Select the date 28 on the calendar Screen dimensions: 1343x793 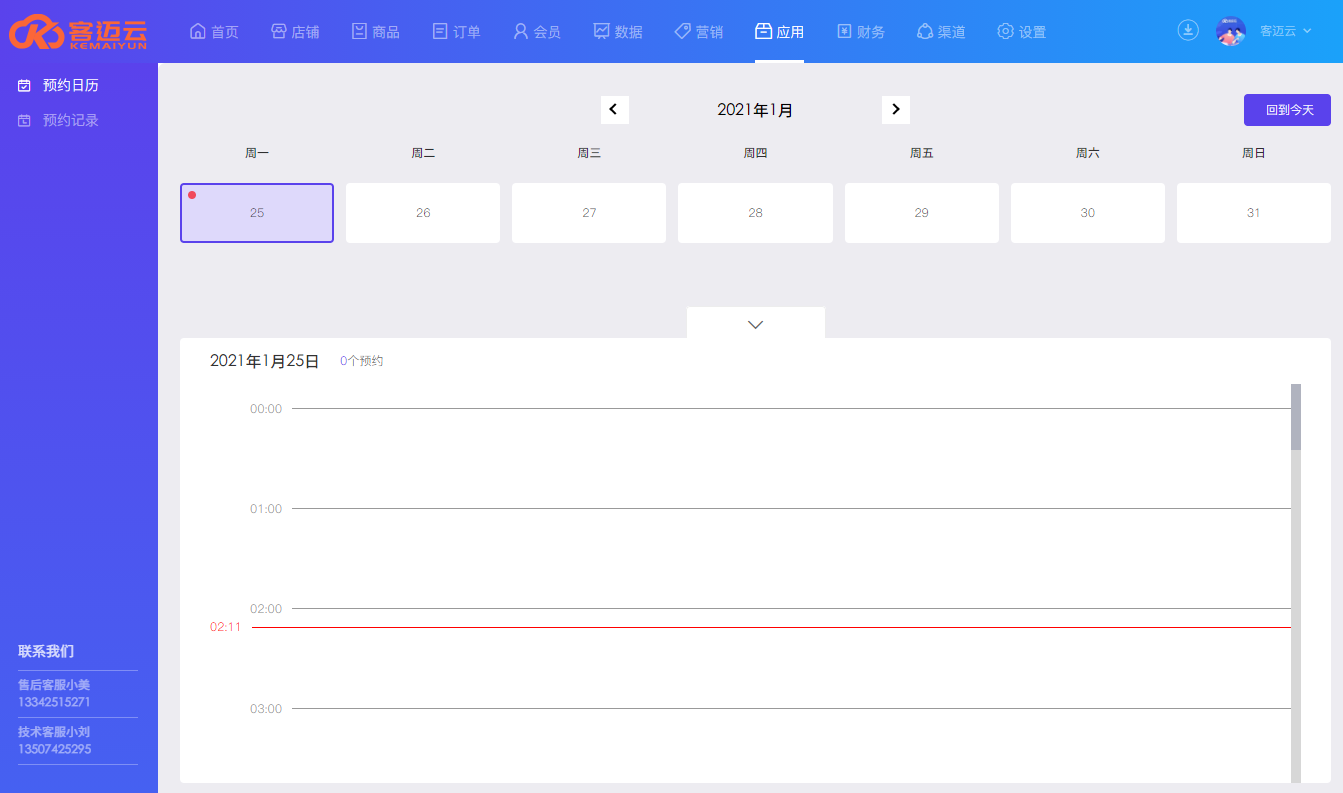755,213
